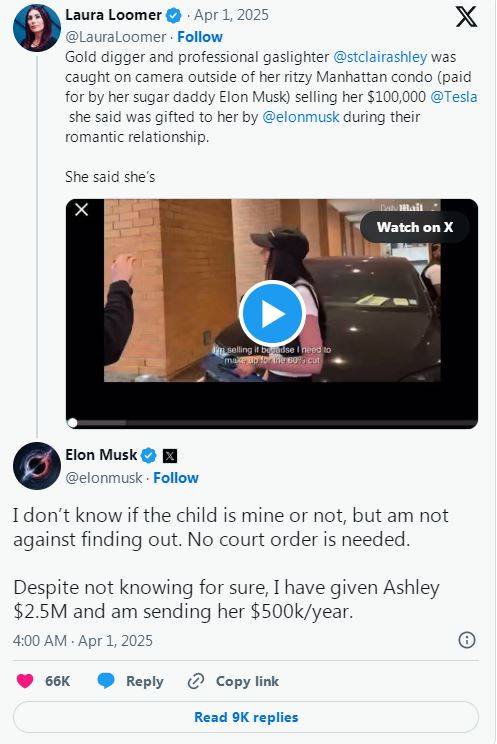Copy the tweet link using the chain icon

pyautogui.click(x=196, y=681)
